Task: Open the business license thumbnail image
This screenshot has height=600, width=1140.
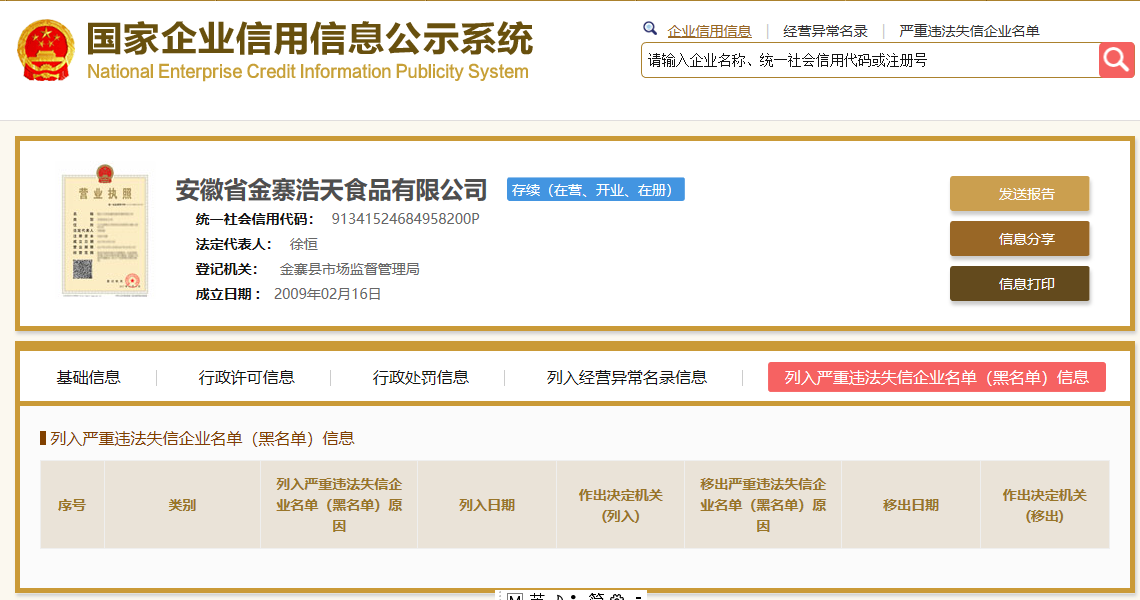Action: [105, 231]
